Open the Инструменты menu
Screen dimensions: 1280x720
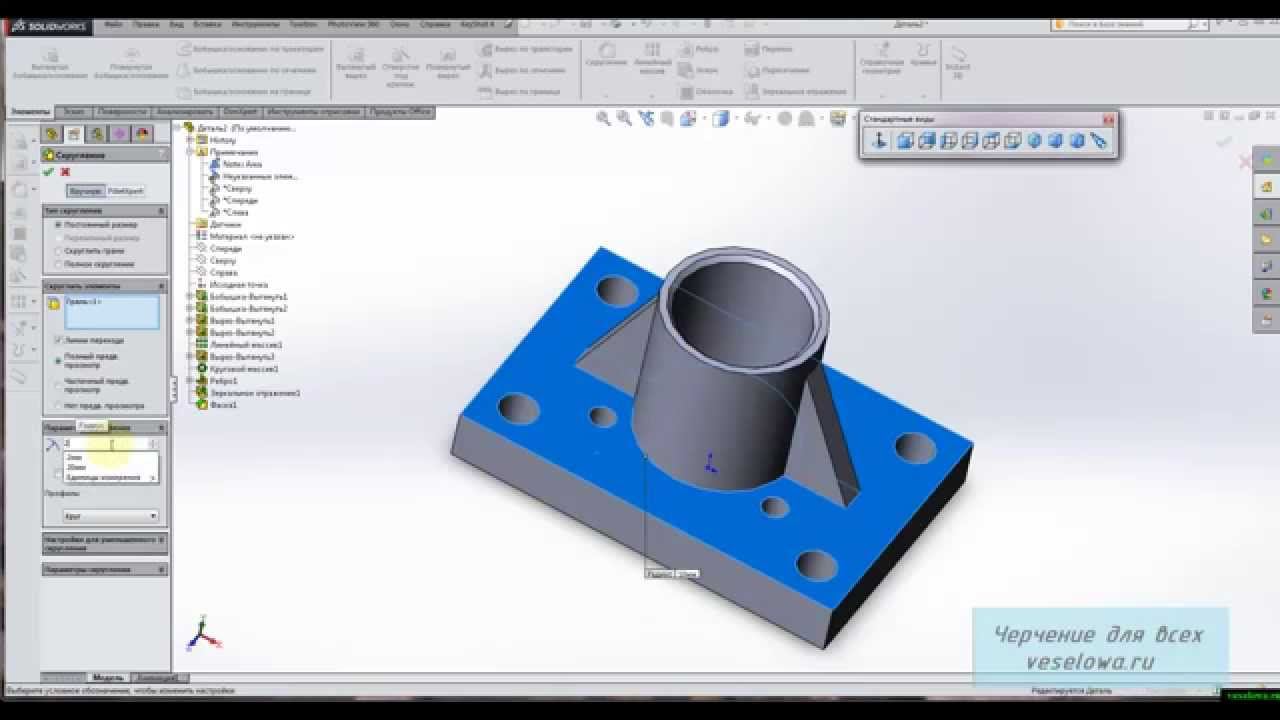(255, 23)
